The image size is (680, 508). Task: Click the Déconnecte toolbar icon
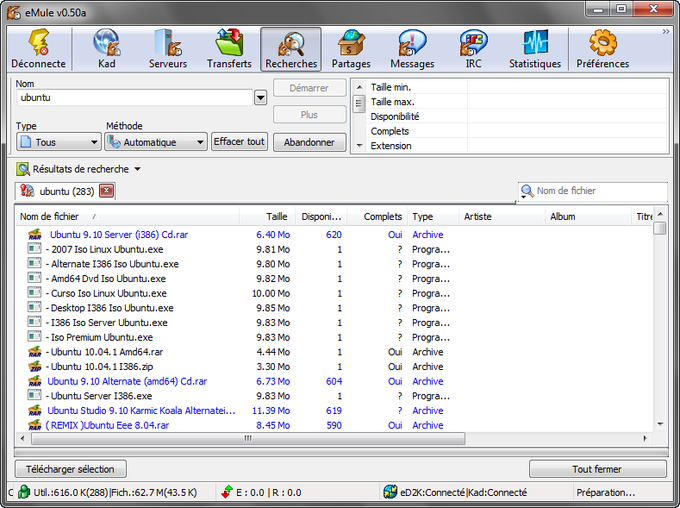[39, 49]
